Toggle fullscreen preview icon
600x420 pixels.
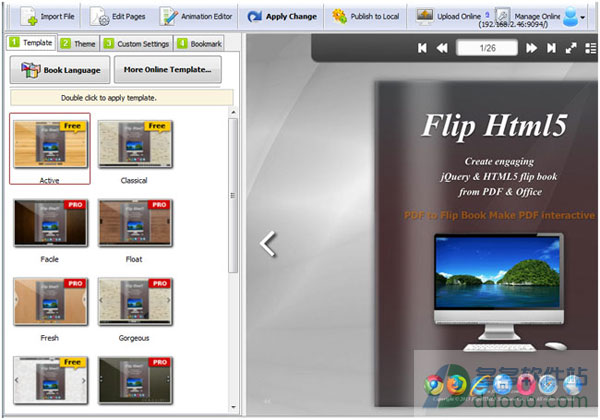[571, 48]
